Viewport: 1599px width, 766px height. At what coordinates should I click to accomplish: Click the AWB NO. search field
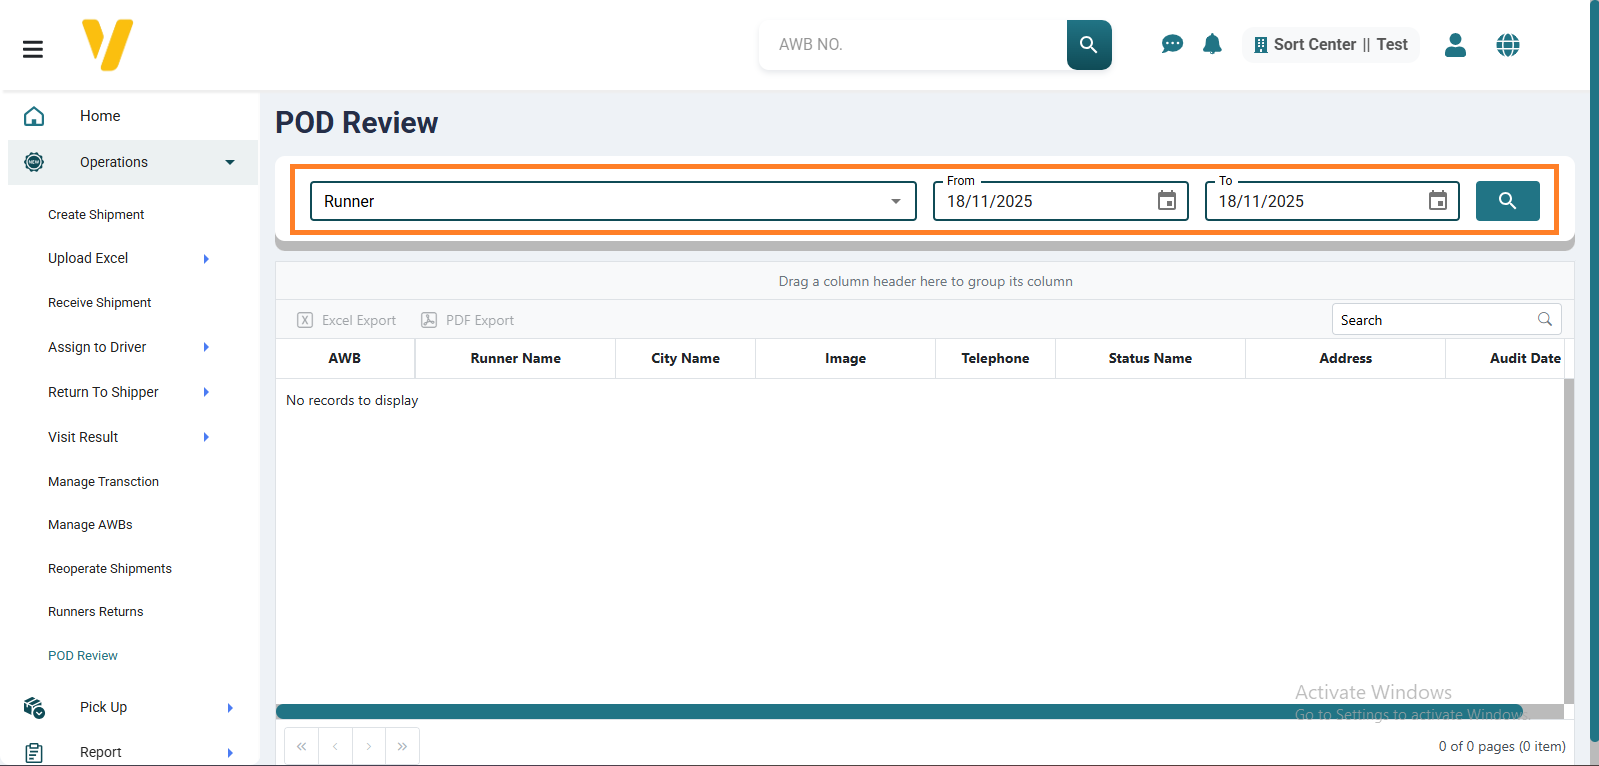click(x=913, y=45)
